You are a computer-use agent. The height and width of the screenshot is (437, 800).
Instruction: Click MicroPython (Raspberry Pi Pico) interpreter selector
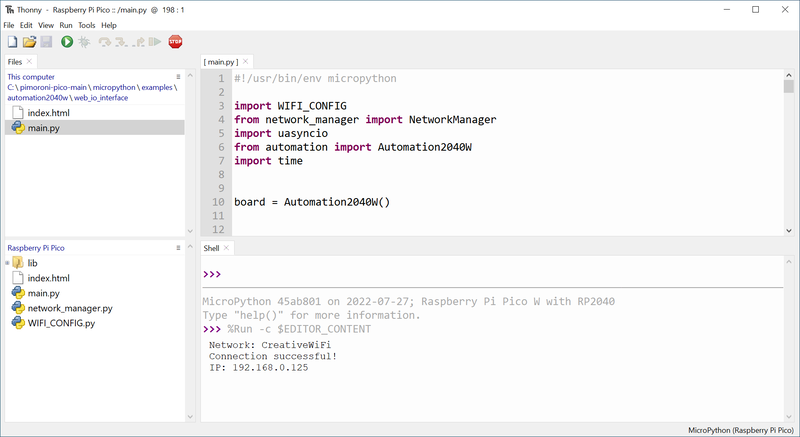740,429
